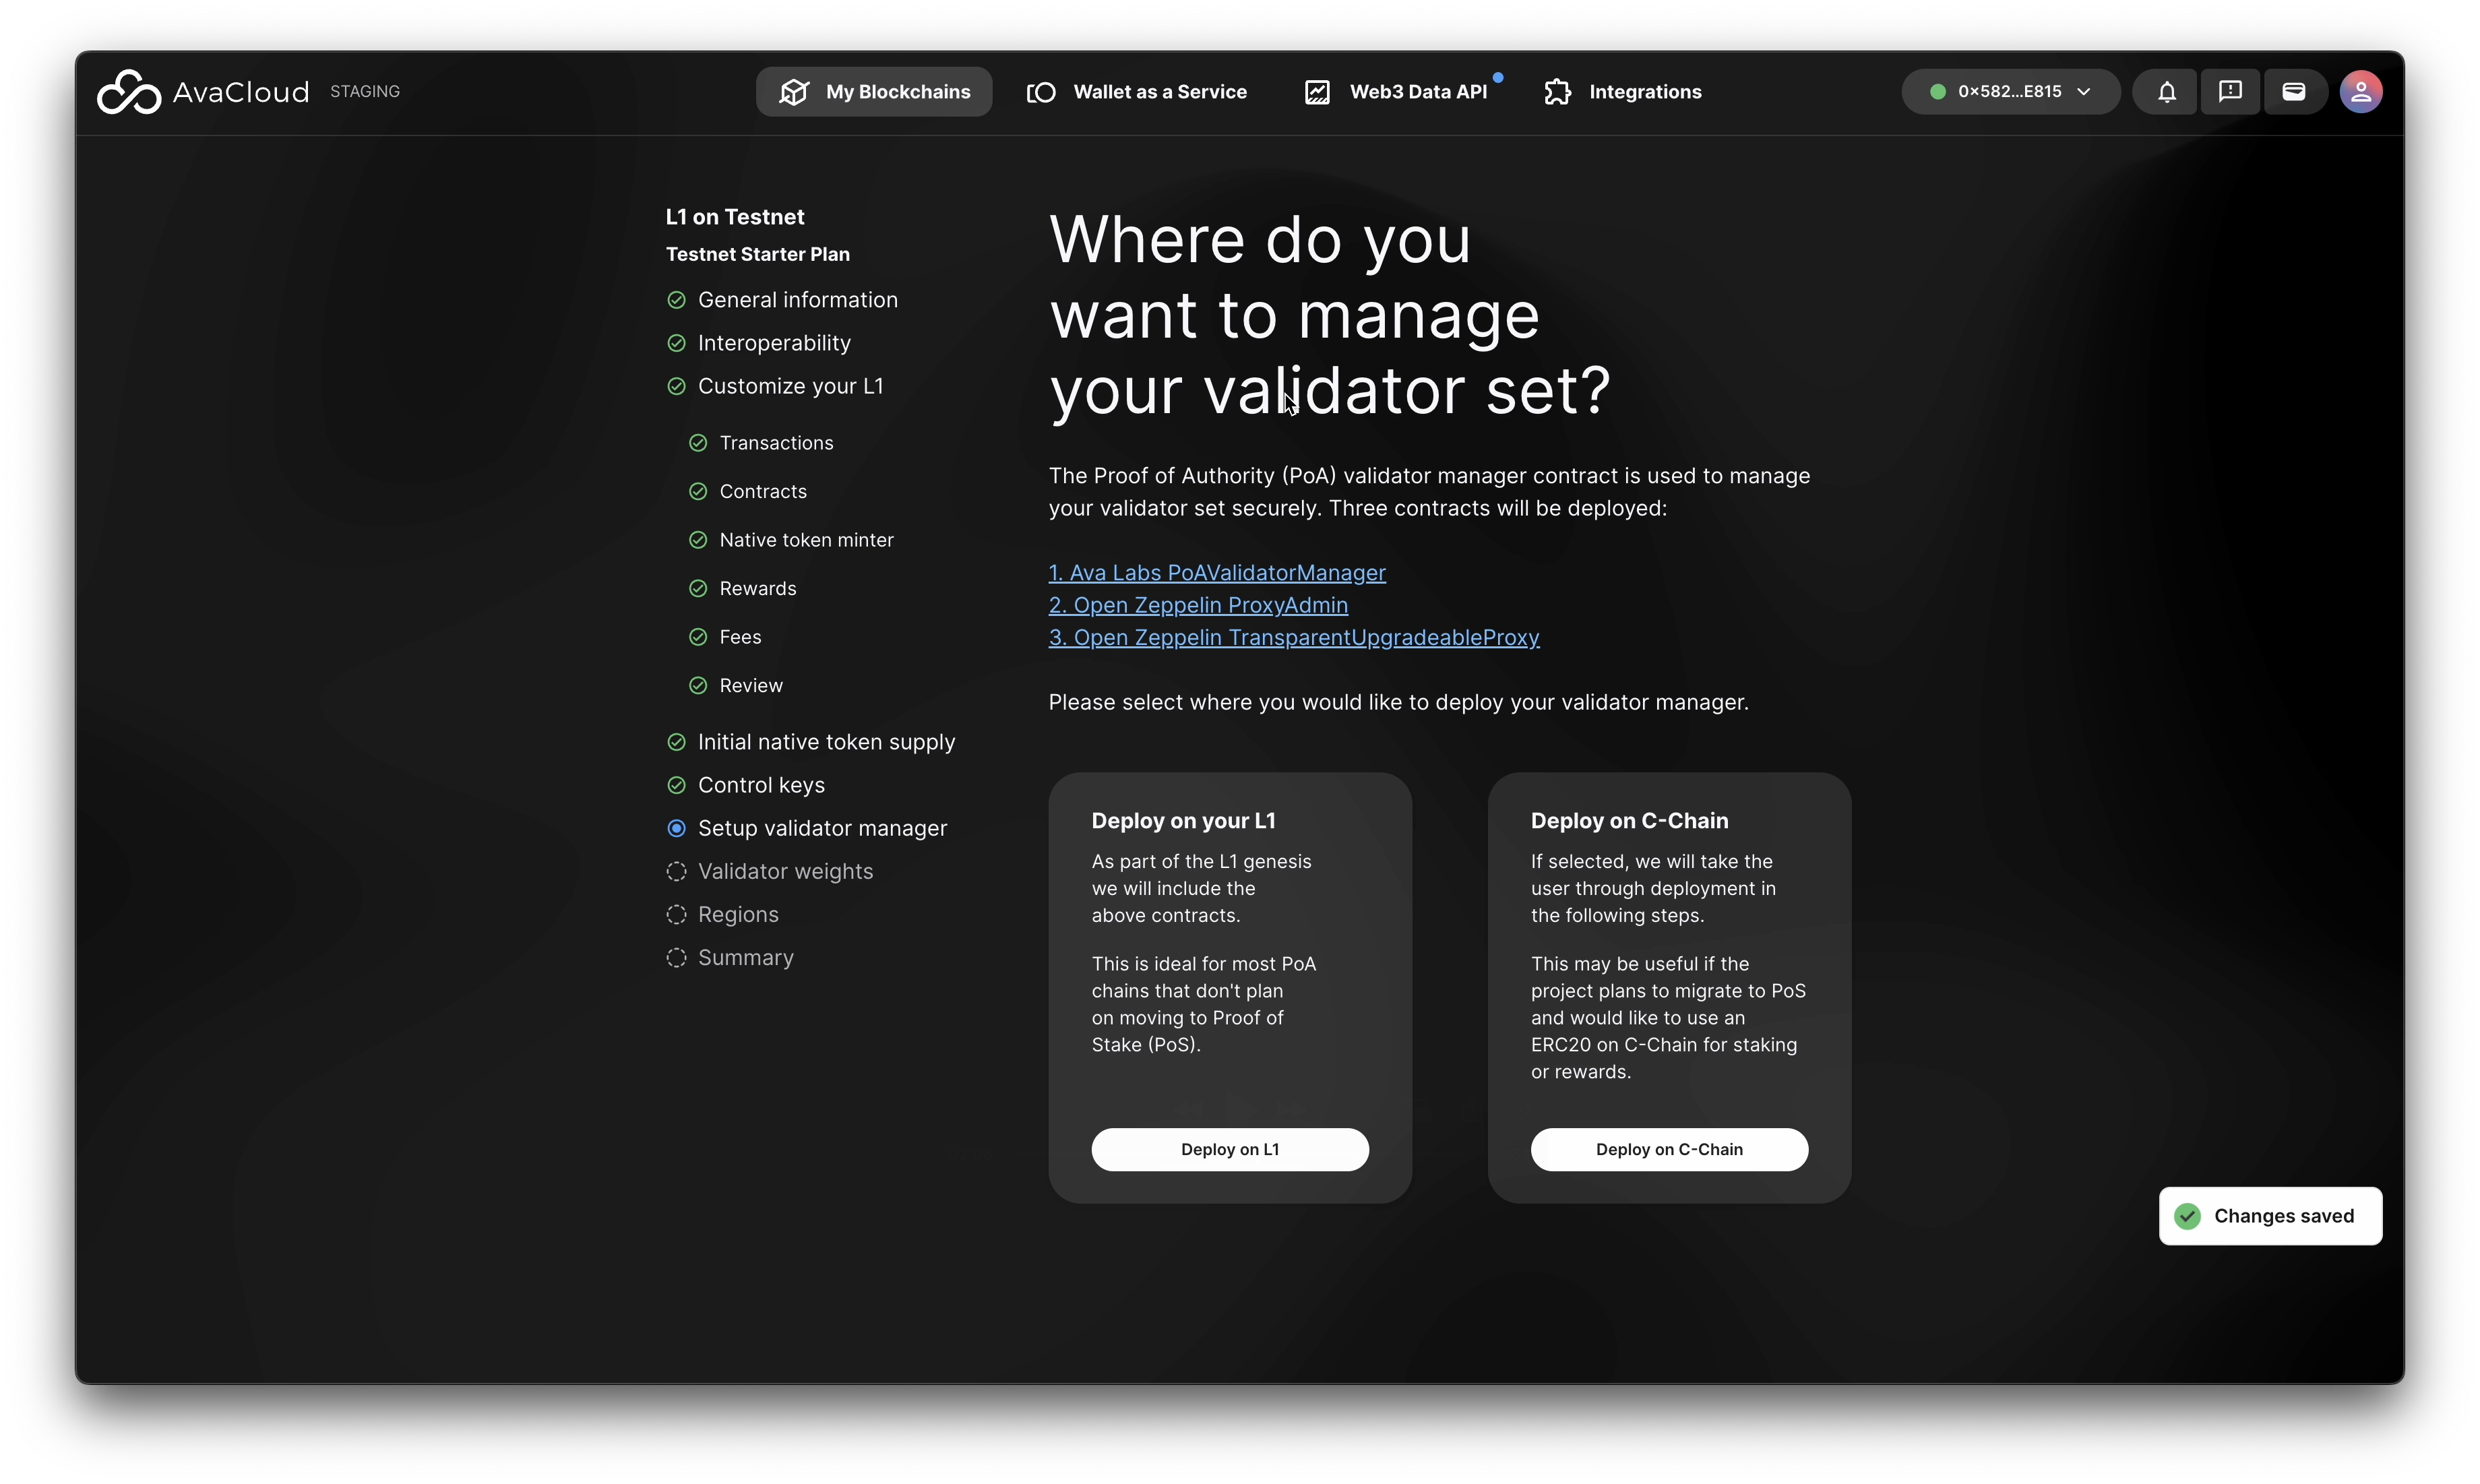Click the Wallet as a Service icon
This screenshot has height=1484, width=2480.
1041,92
